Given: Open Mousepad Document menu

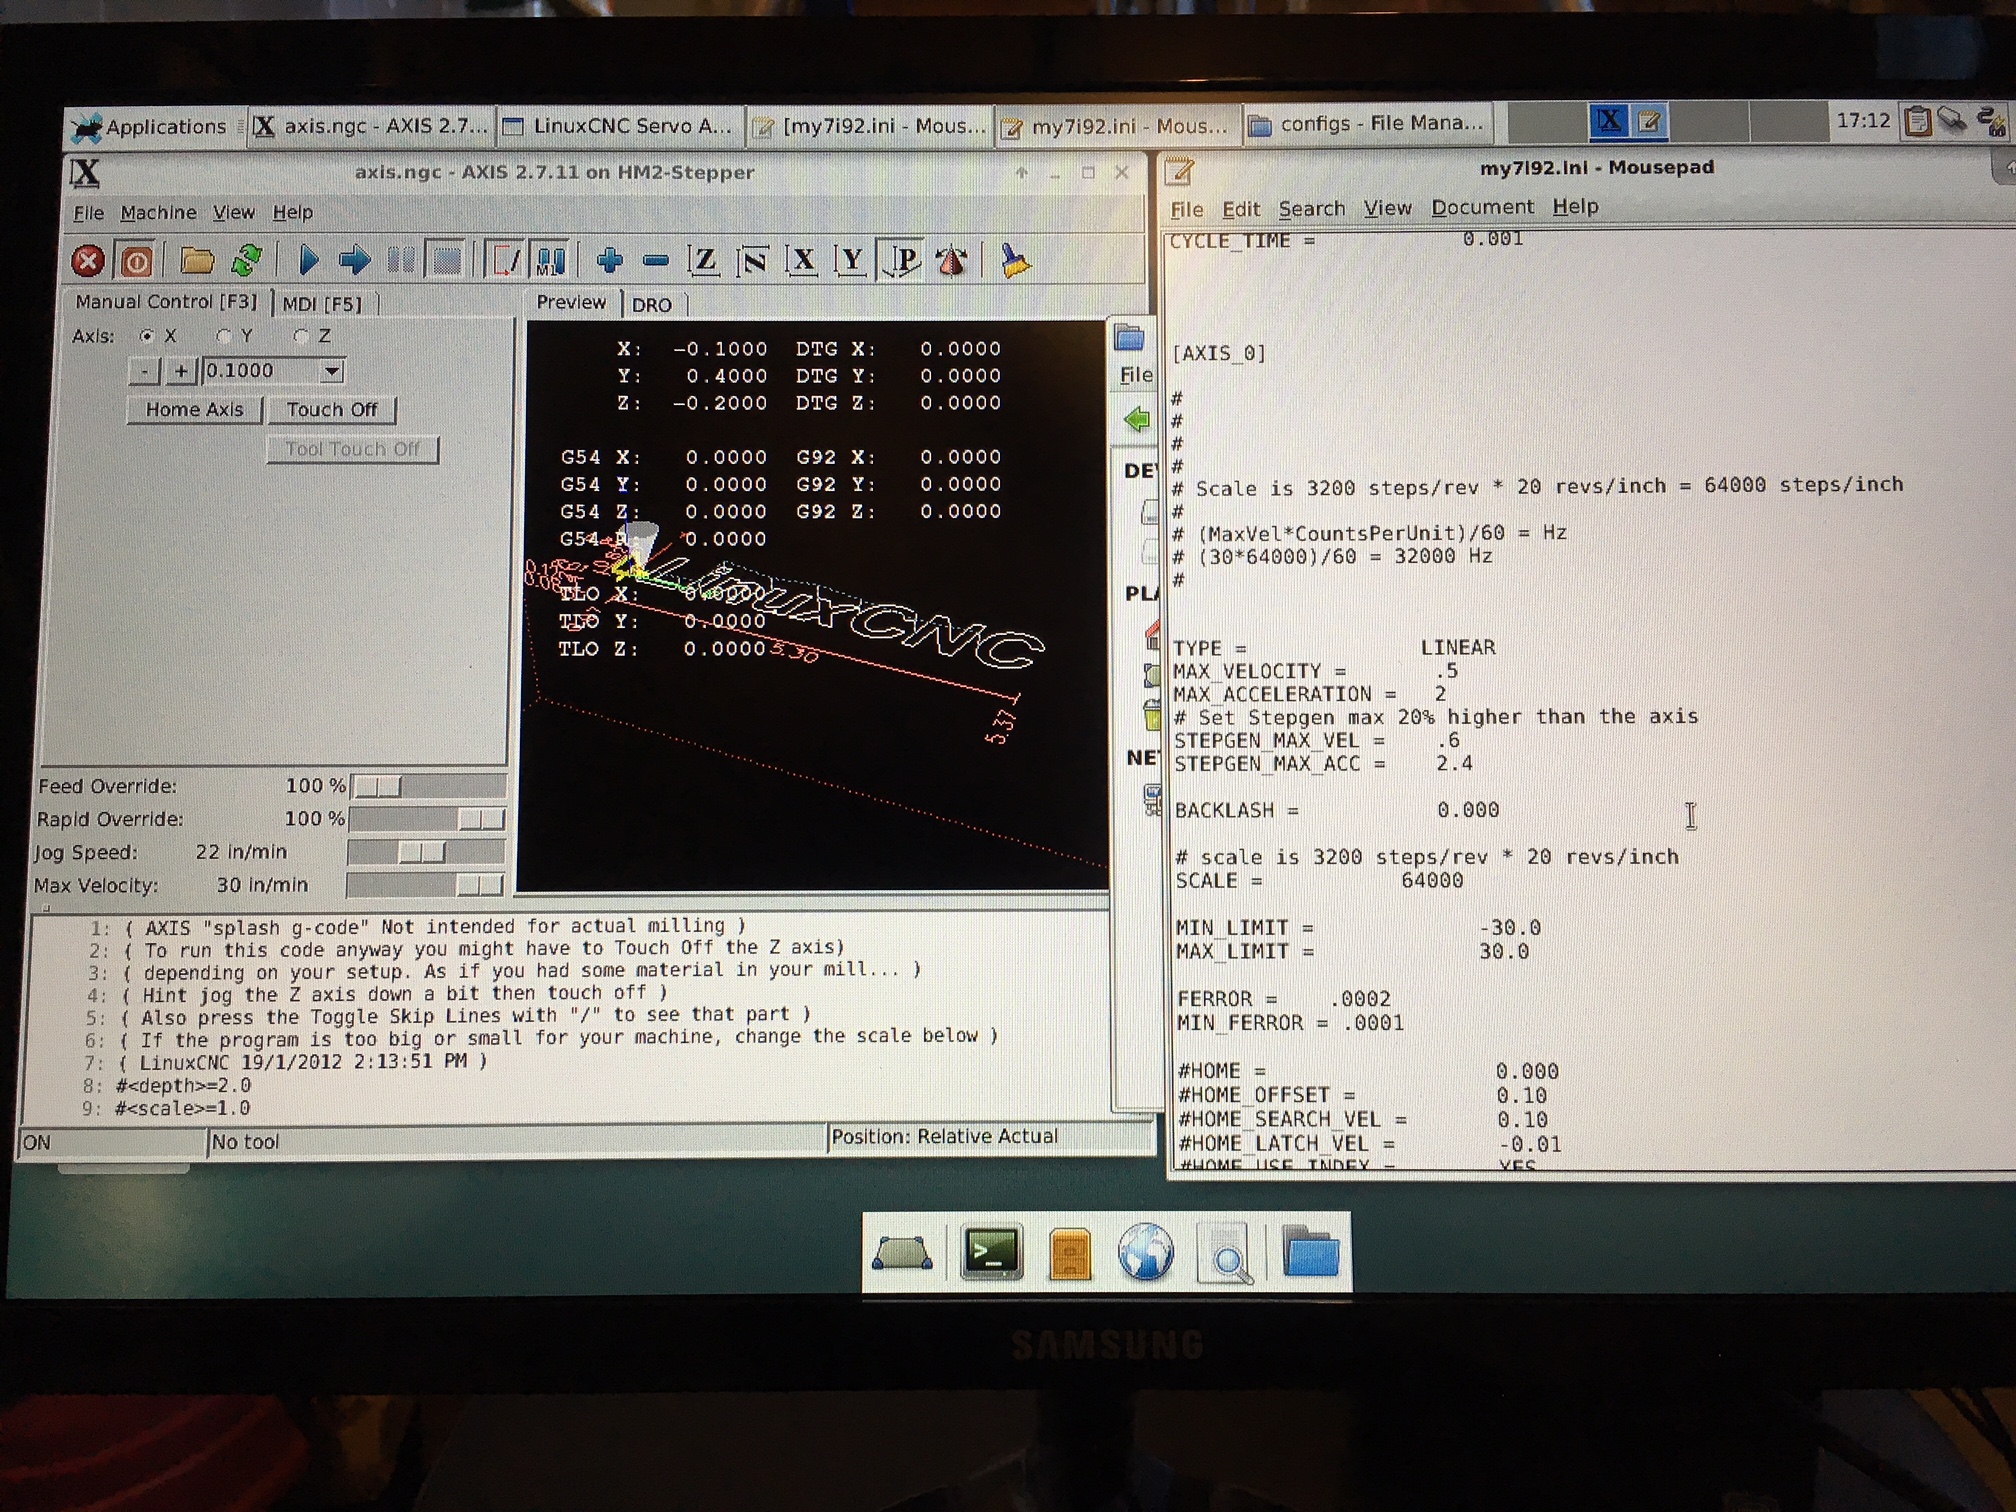Looking at the screenshot, I should (1482, 207).
